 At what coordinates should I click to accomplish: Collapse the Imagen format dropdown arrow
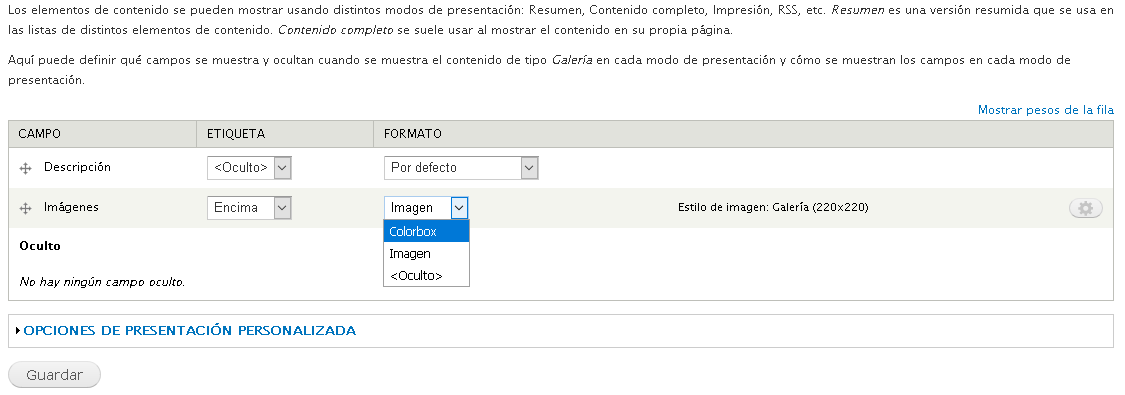(x=459, y=208)
